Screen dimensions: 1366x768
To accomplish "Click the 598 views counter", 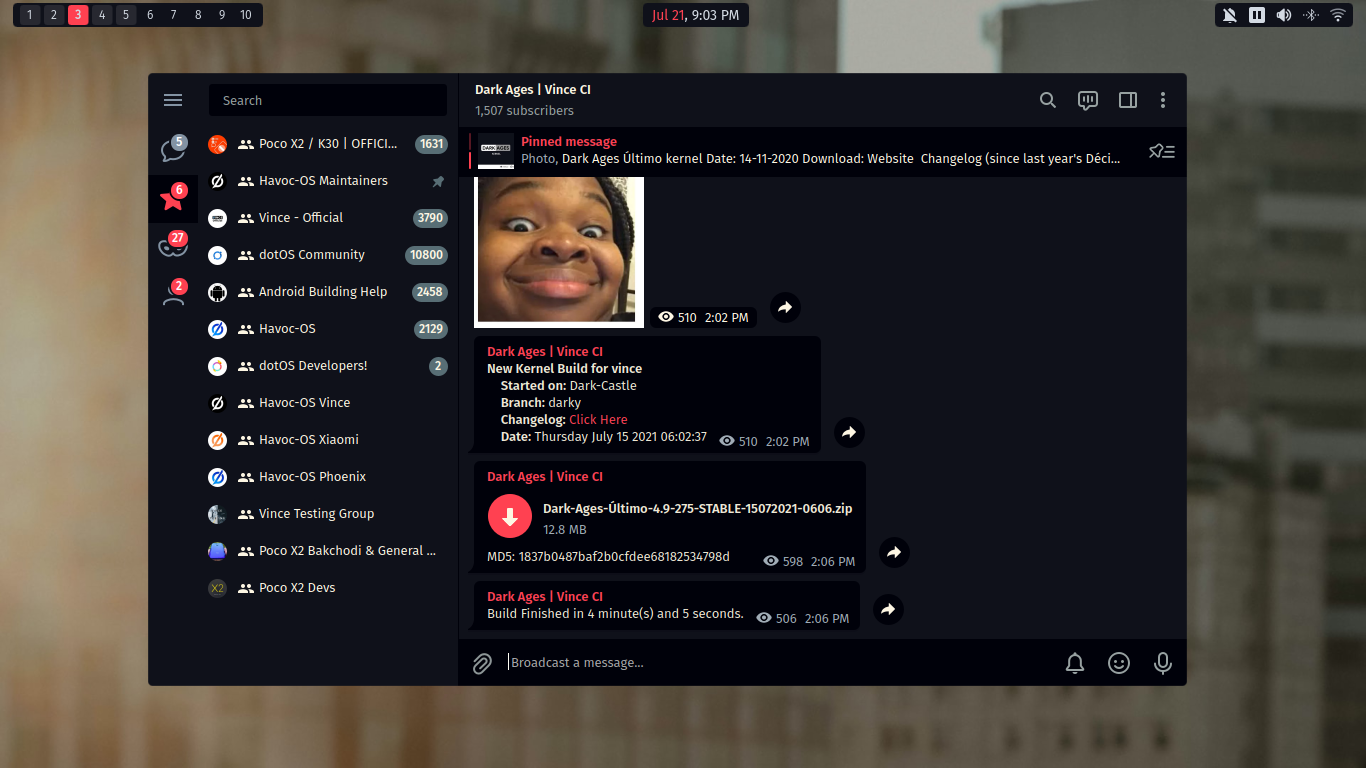I will 783,562.
